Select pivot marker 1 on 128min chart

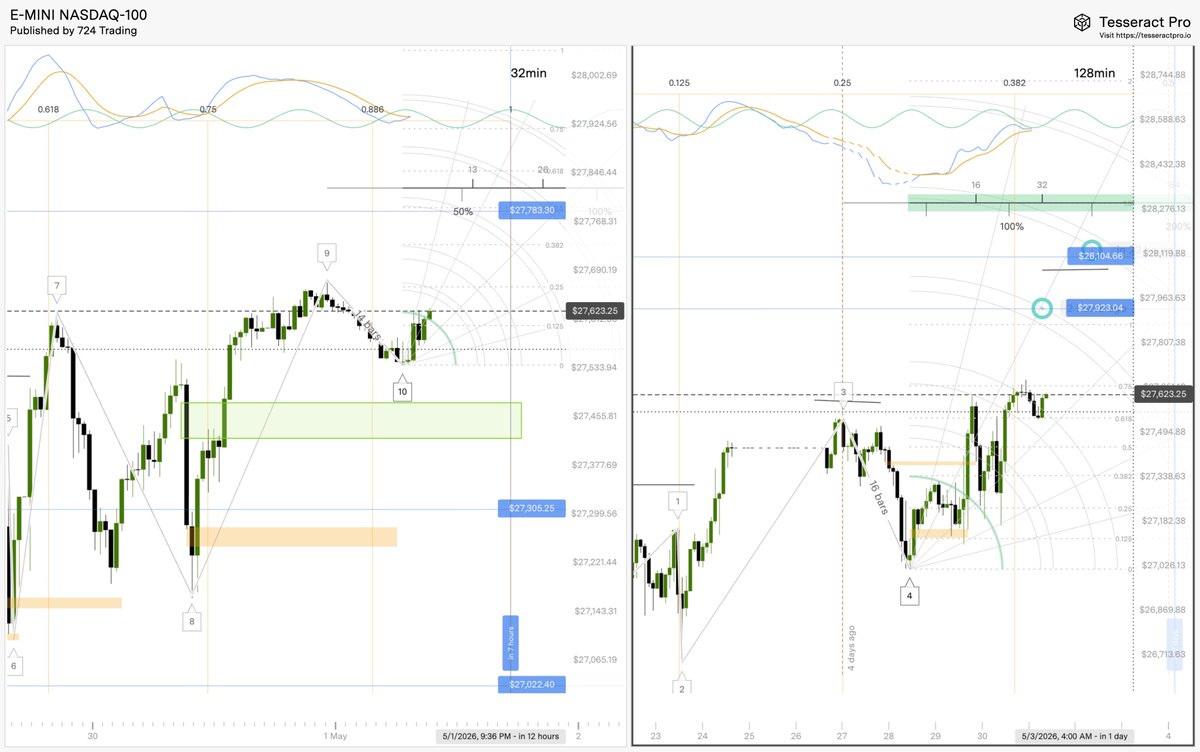[678, 501]
